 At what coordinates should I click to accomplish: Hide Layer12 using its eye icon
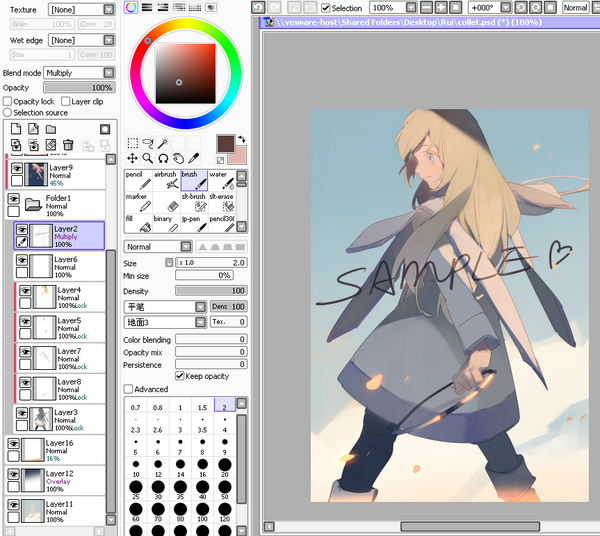click(x=13, y=474)
